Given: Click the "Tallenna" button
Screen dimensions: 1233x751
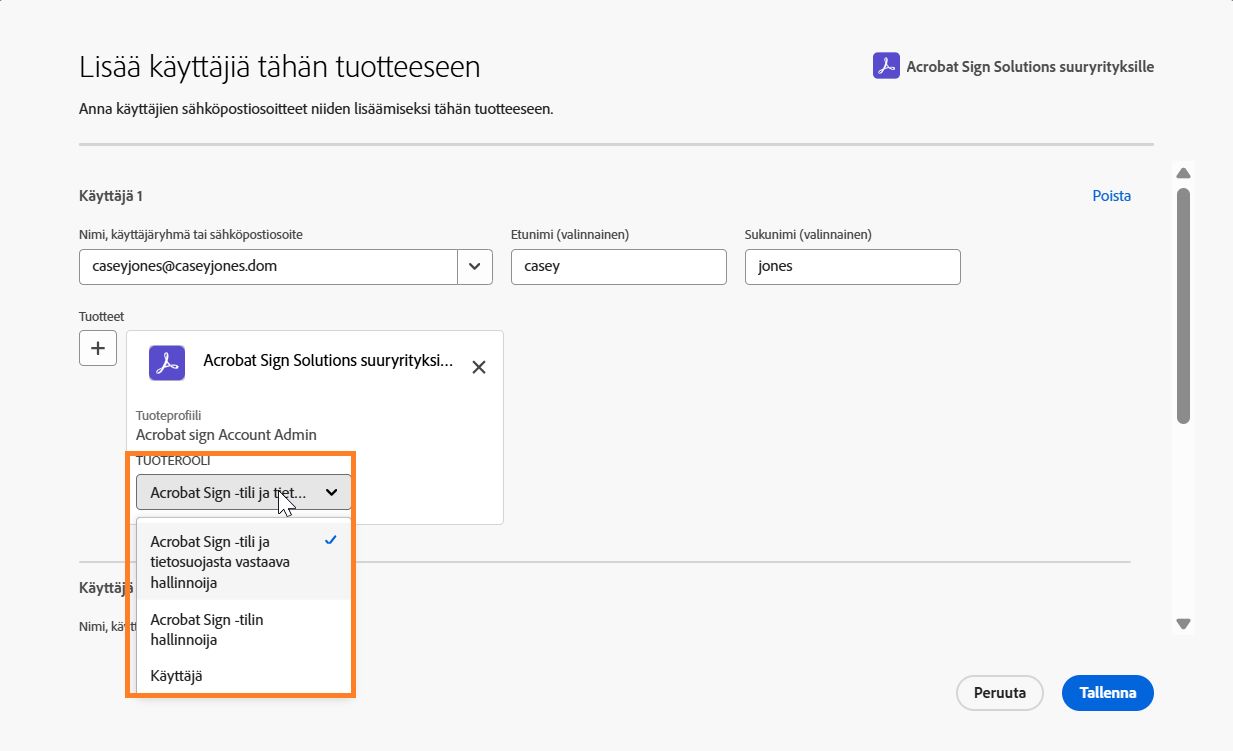Looking at the screenshot, I should pos(1107,692).
